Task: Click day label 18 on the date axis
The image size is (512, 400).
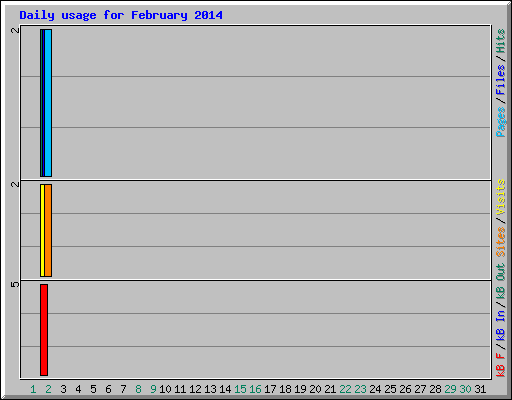Action: coord(285,389)
